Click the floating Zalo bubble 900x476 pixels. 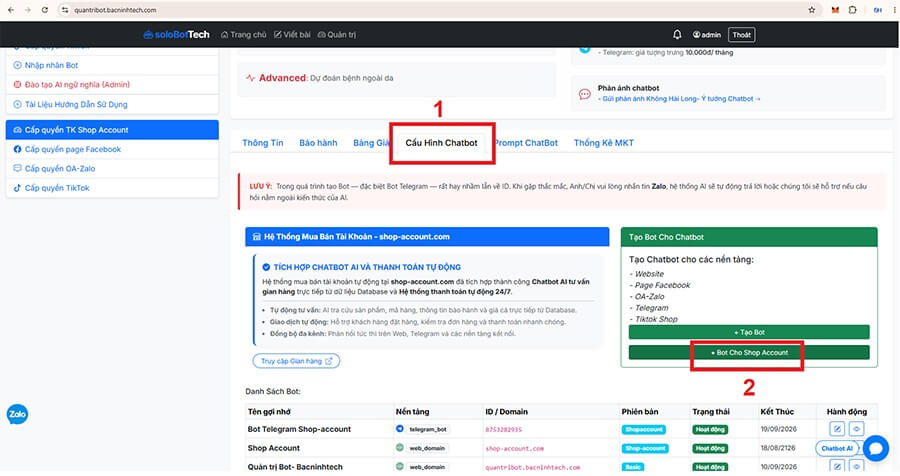[x=17, y=414]
